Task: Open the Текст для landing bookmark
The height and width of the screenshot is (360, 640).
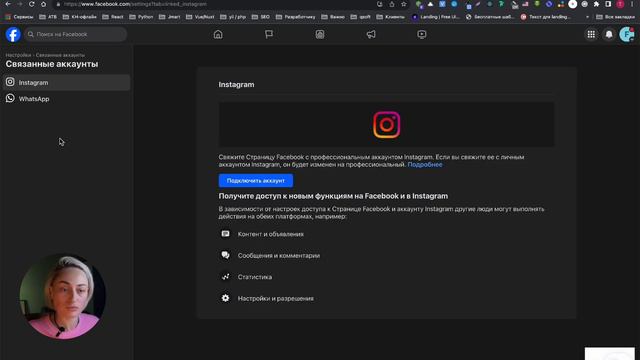Action: coord(545,17)
